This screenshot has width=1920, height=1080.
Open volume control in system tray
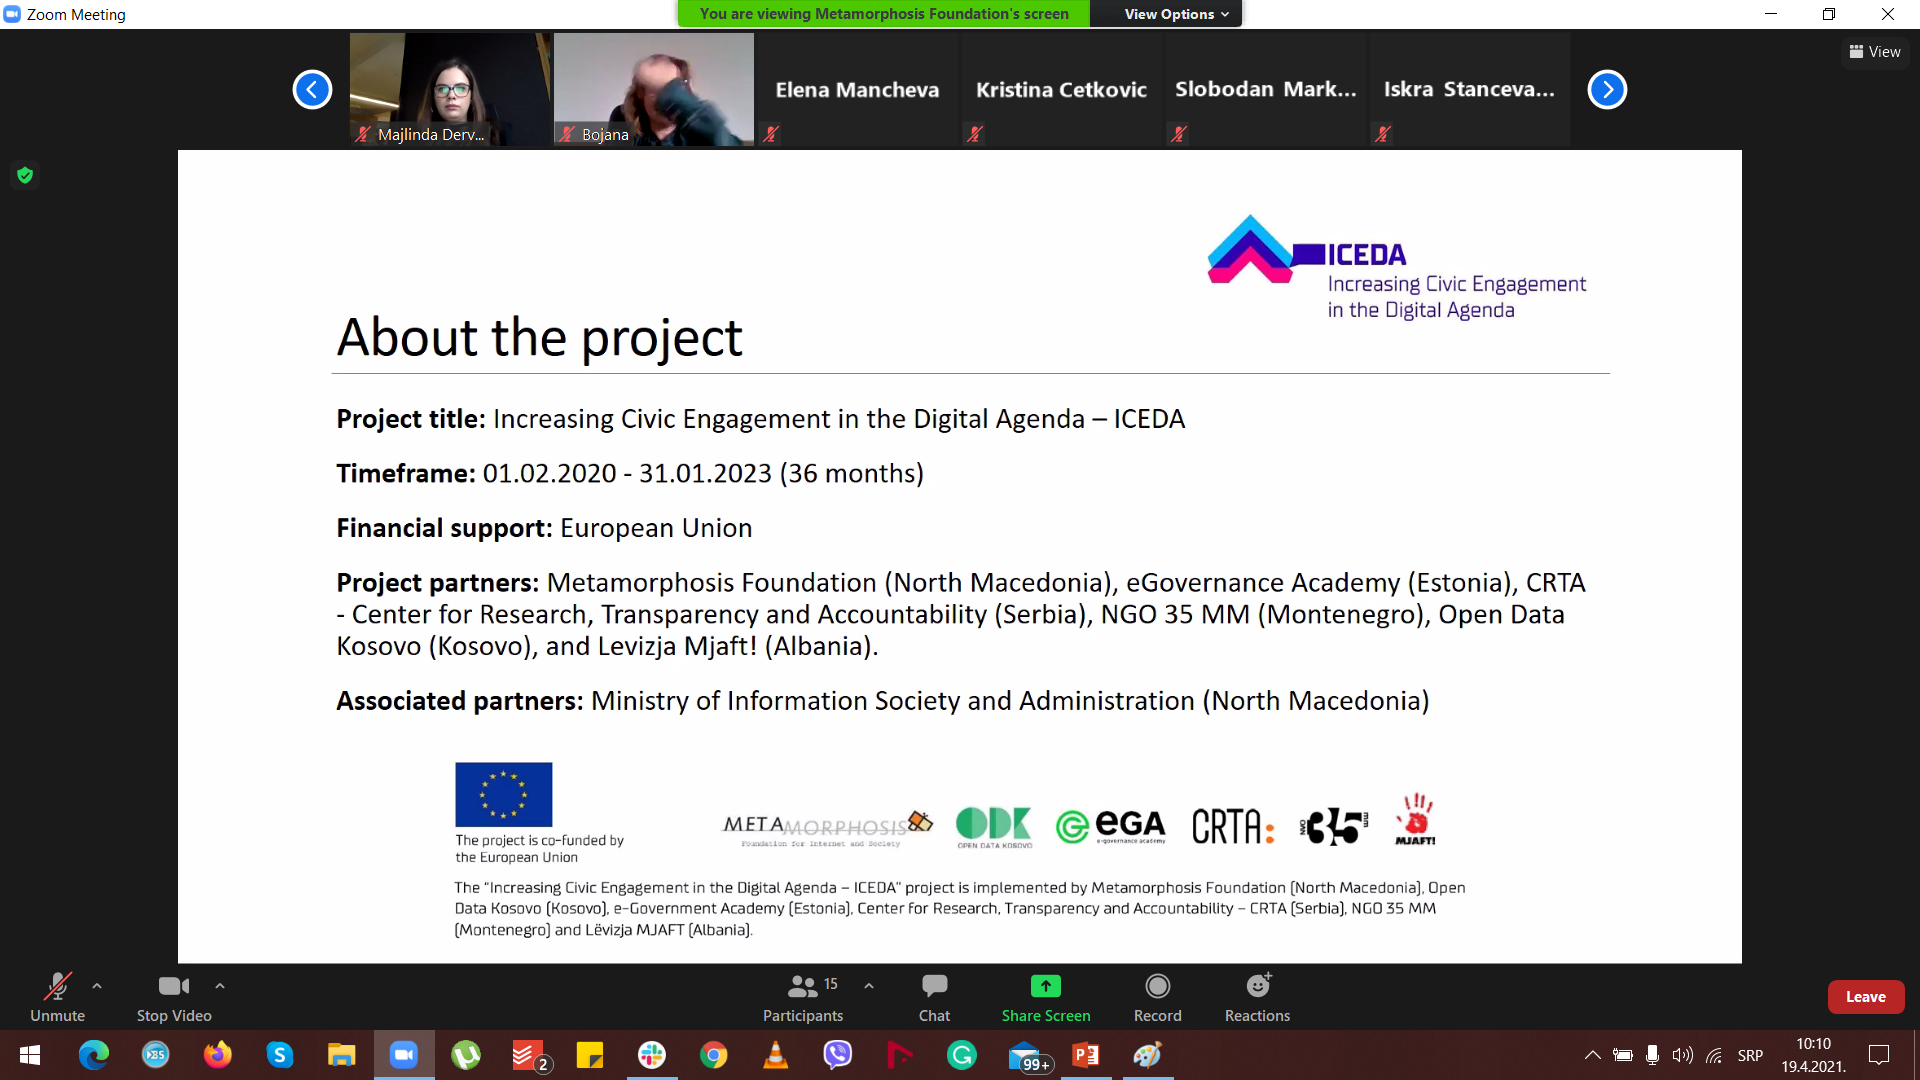coord(1683,1055)
